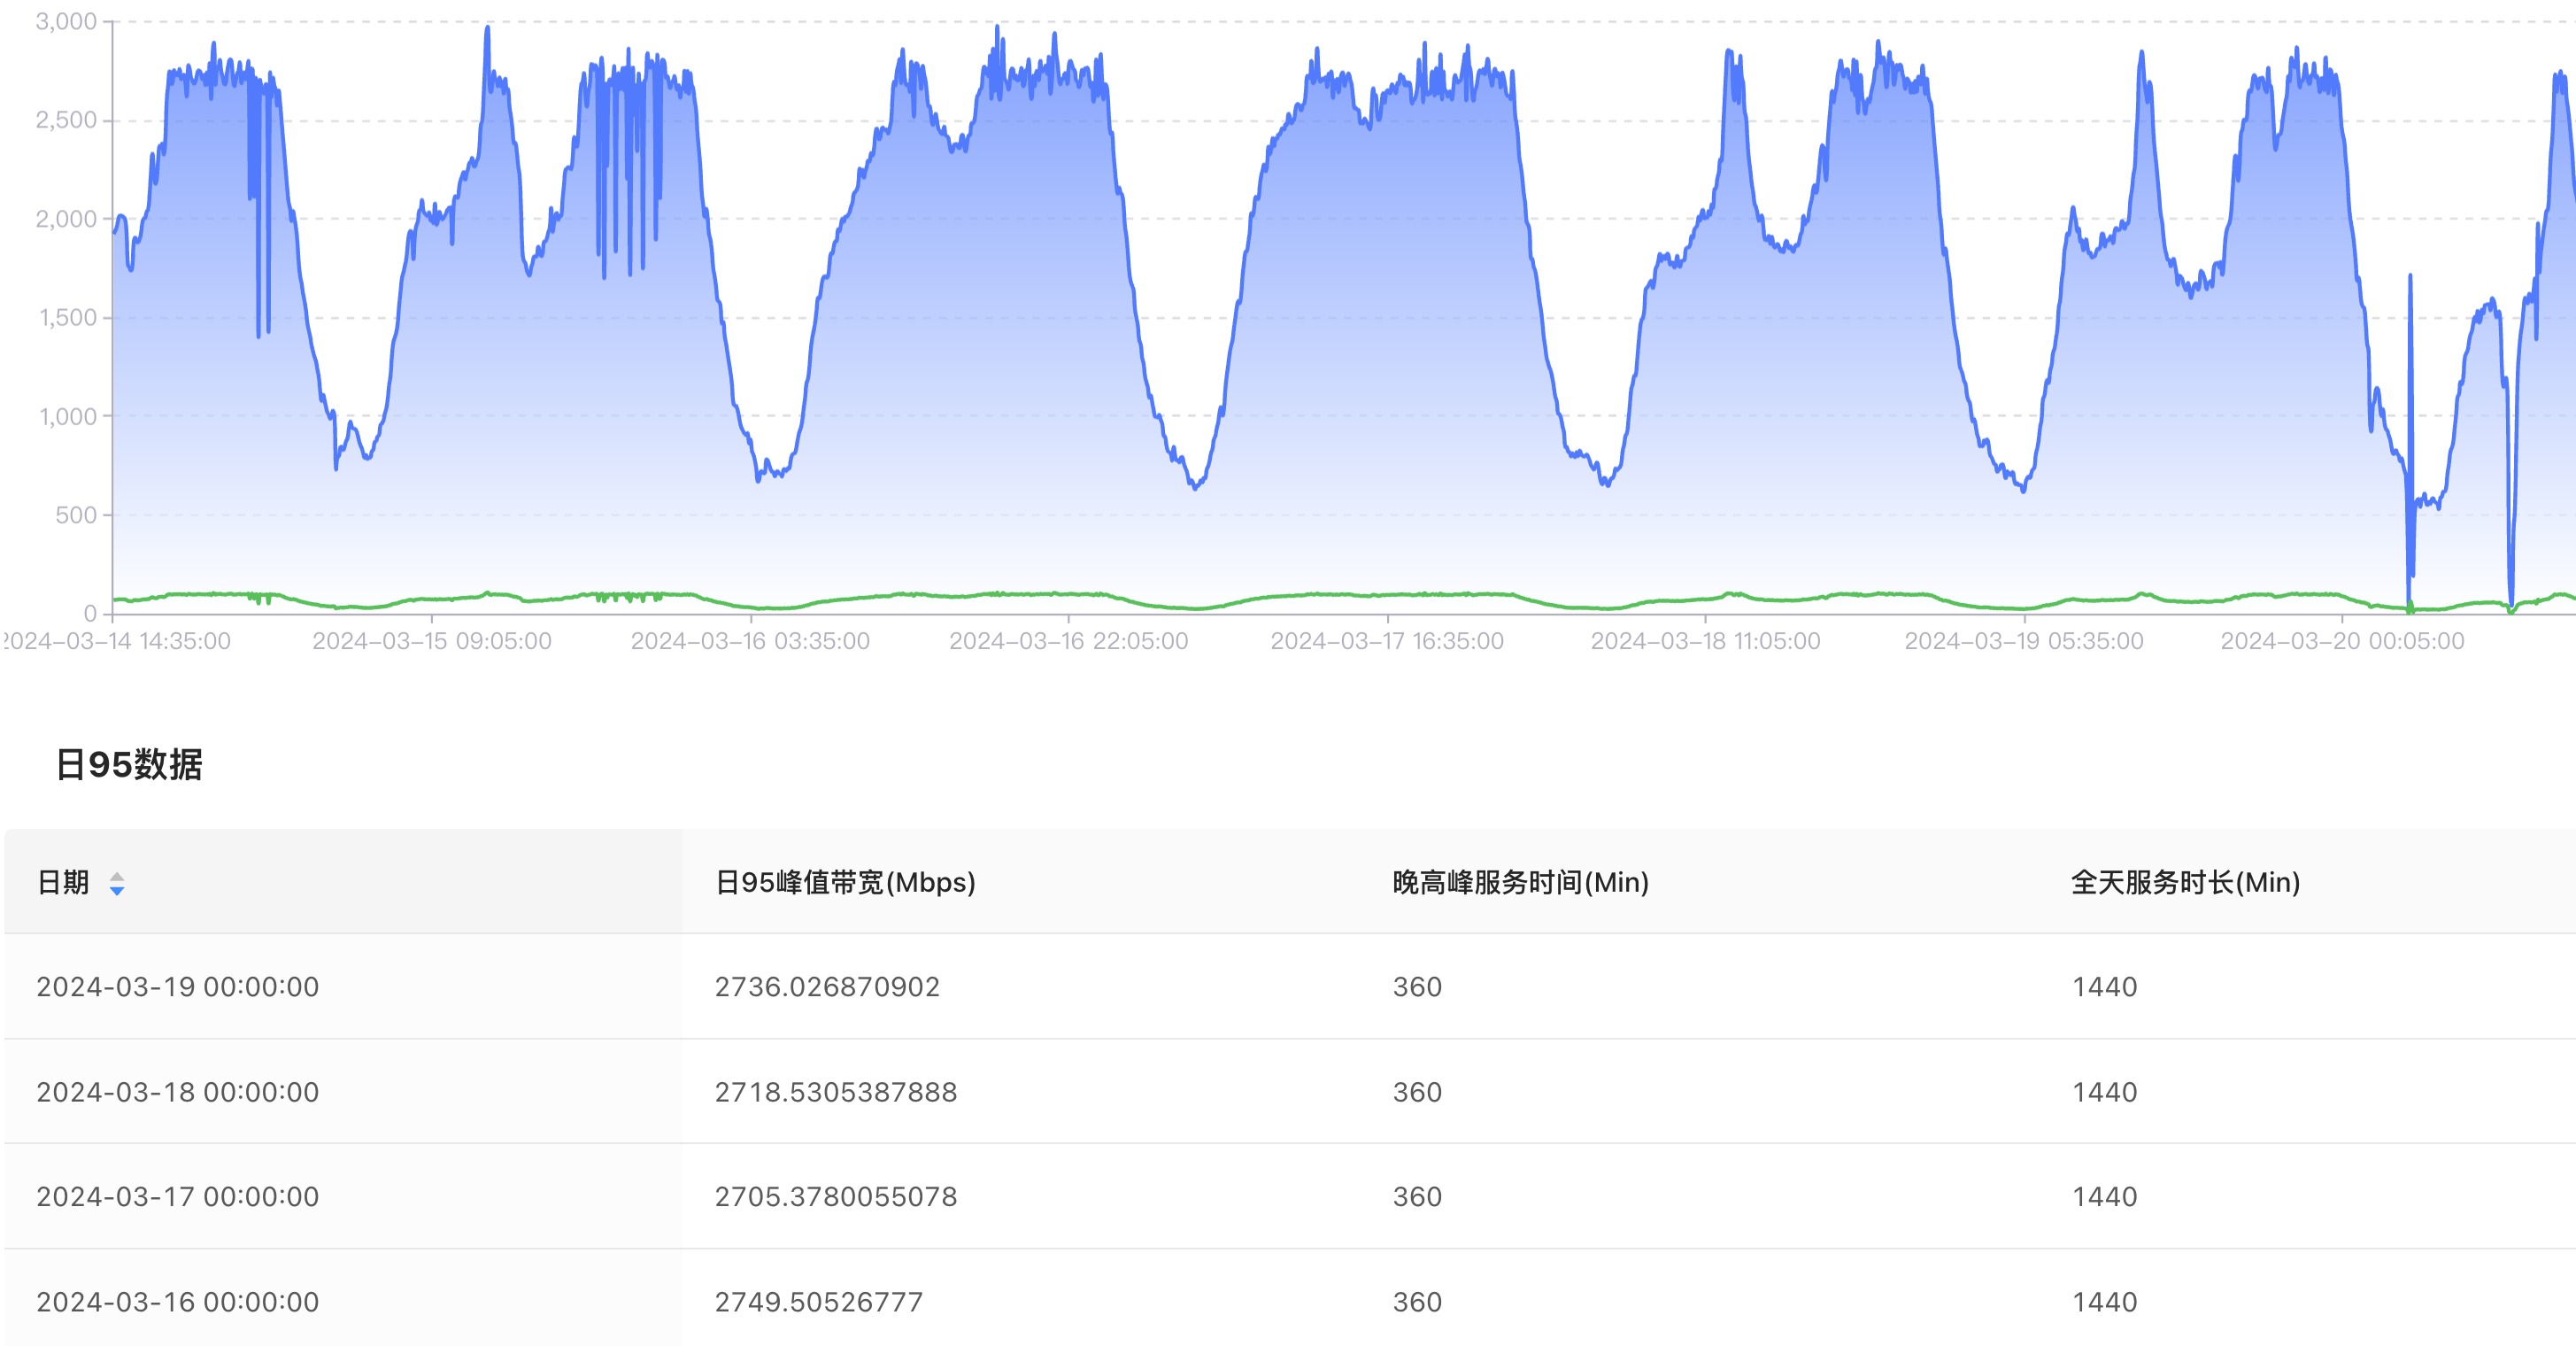2576x1346 pixels.
Task: Click y-axis label 3,000
Action: click(x=66, y=22)
